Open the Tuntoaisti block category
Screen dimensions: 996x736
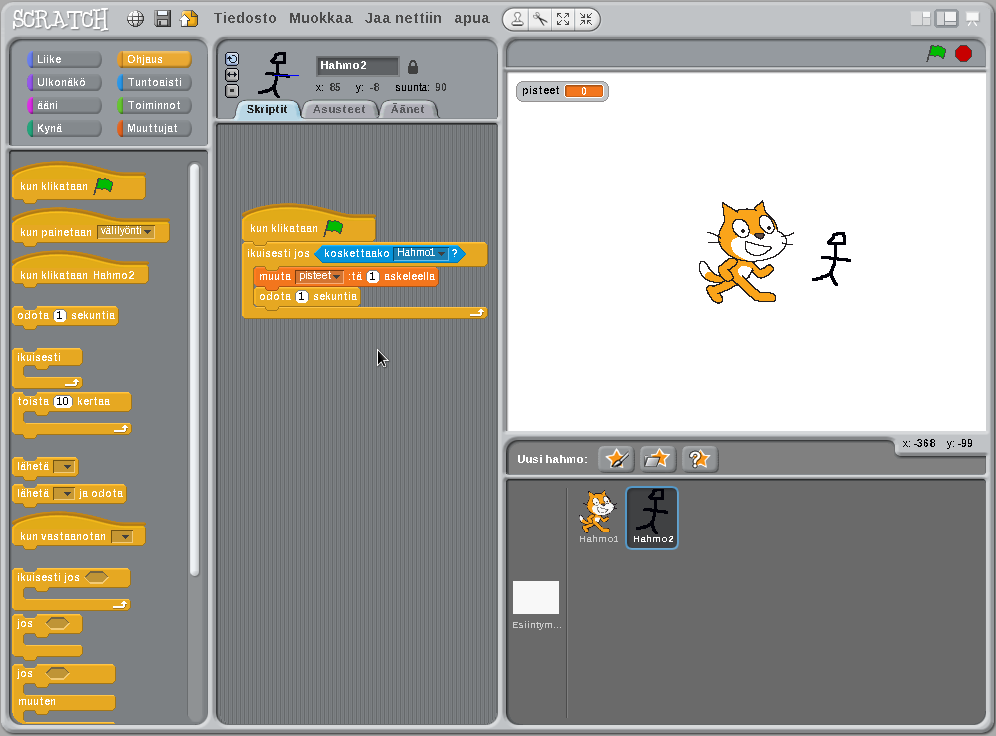tap(154, 82)
